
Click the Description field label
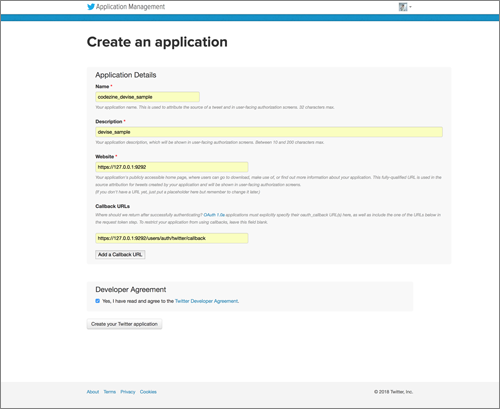[x=109, y=122]
